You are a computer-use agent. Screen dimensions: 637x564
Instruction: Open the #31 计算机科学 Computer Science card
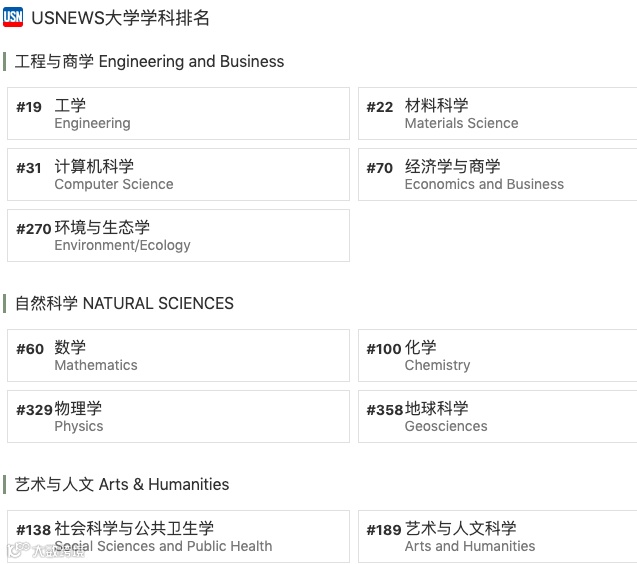click(x=178, y=174)
